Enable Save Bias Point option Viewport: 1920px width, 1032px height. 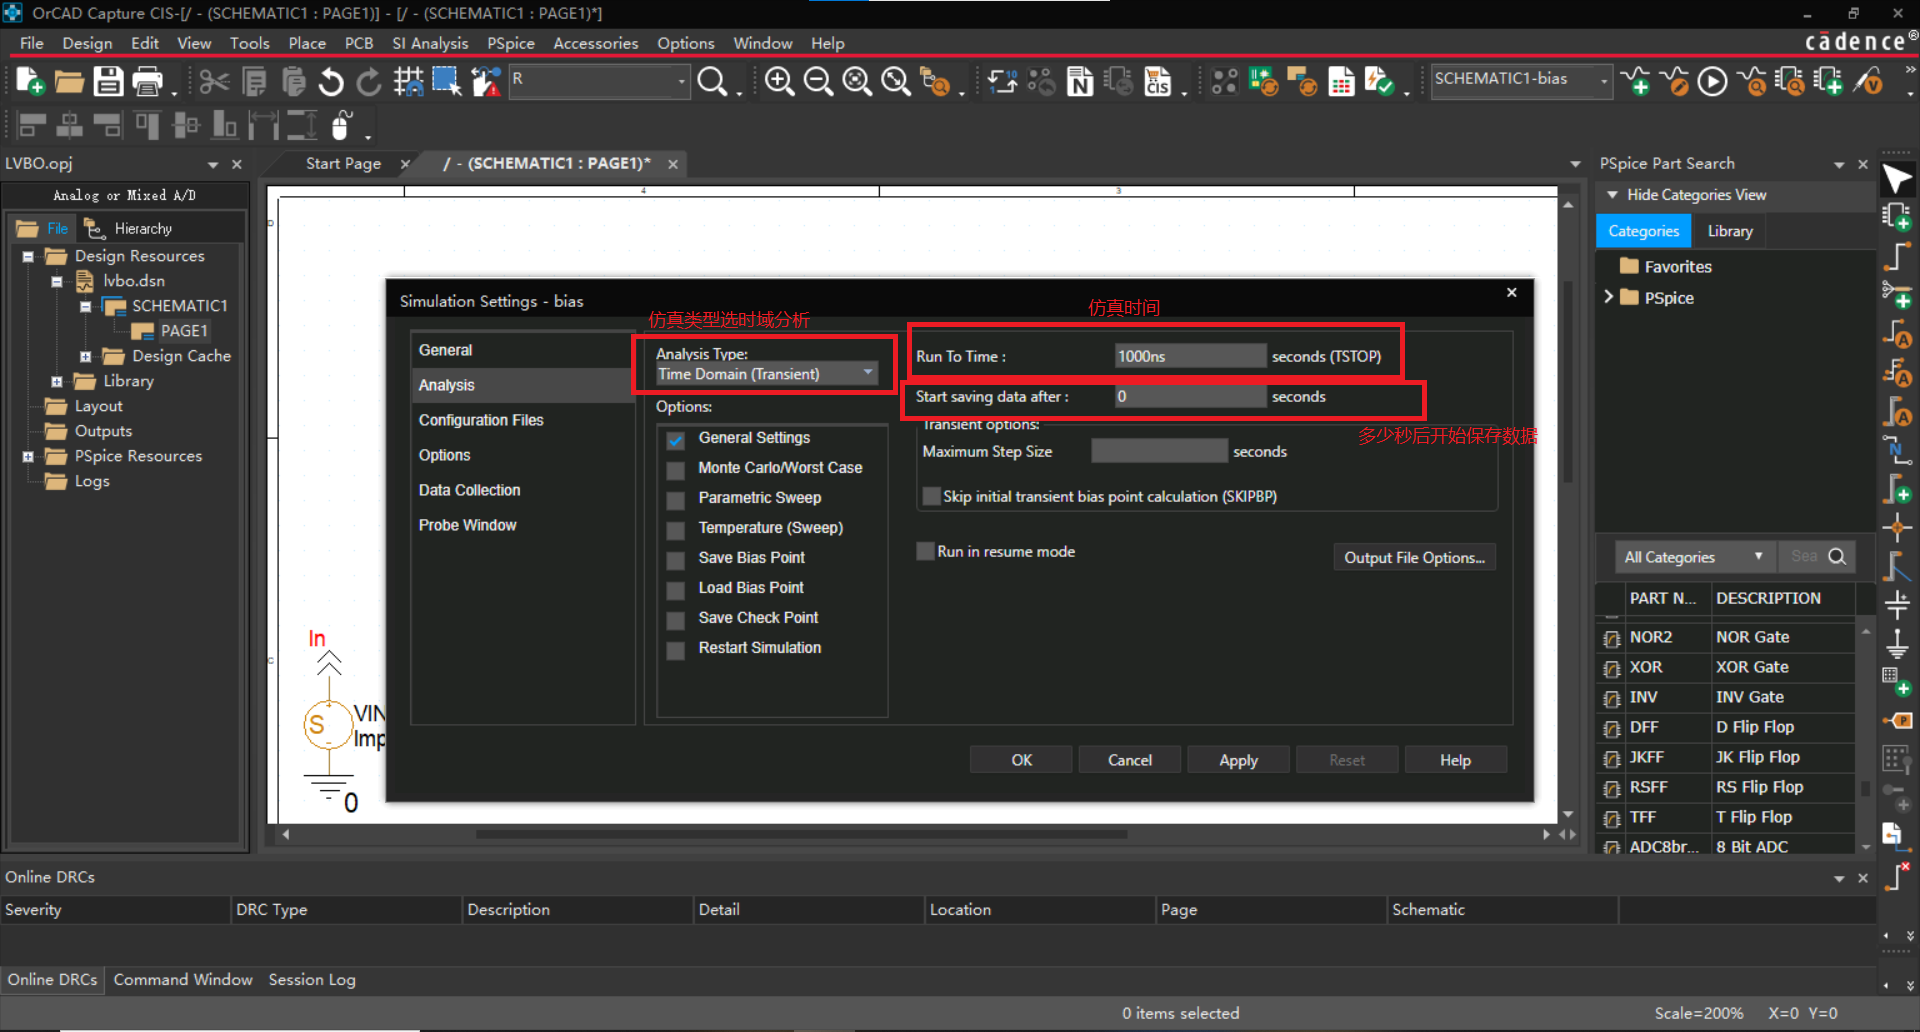click(676, 560)
